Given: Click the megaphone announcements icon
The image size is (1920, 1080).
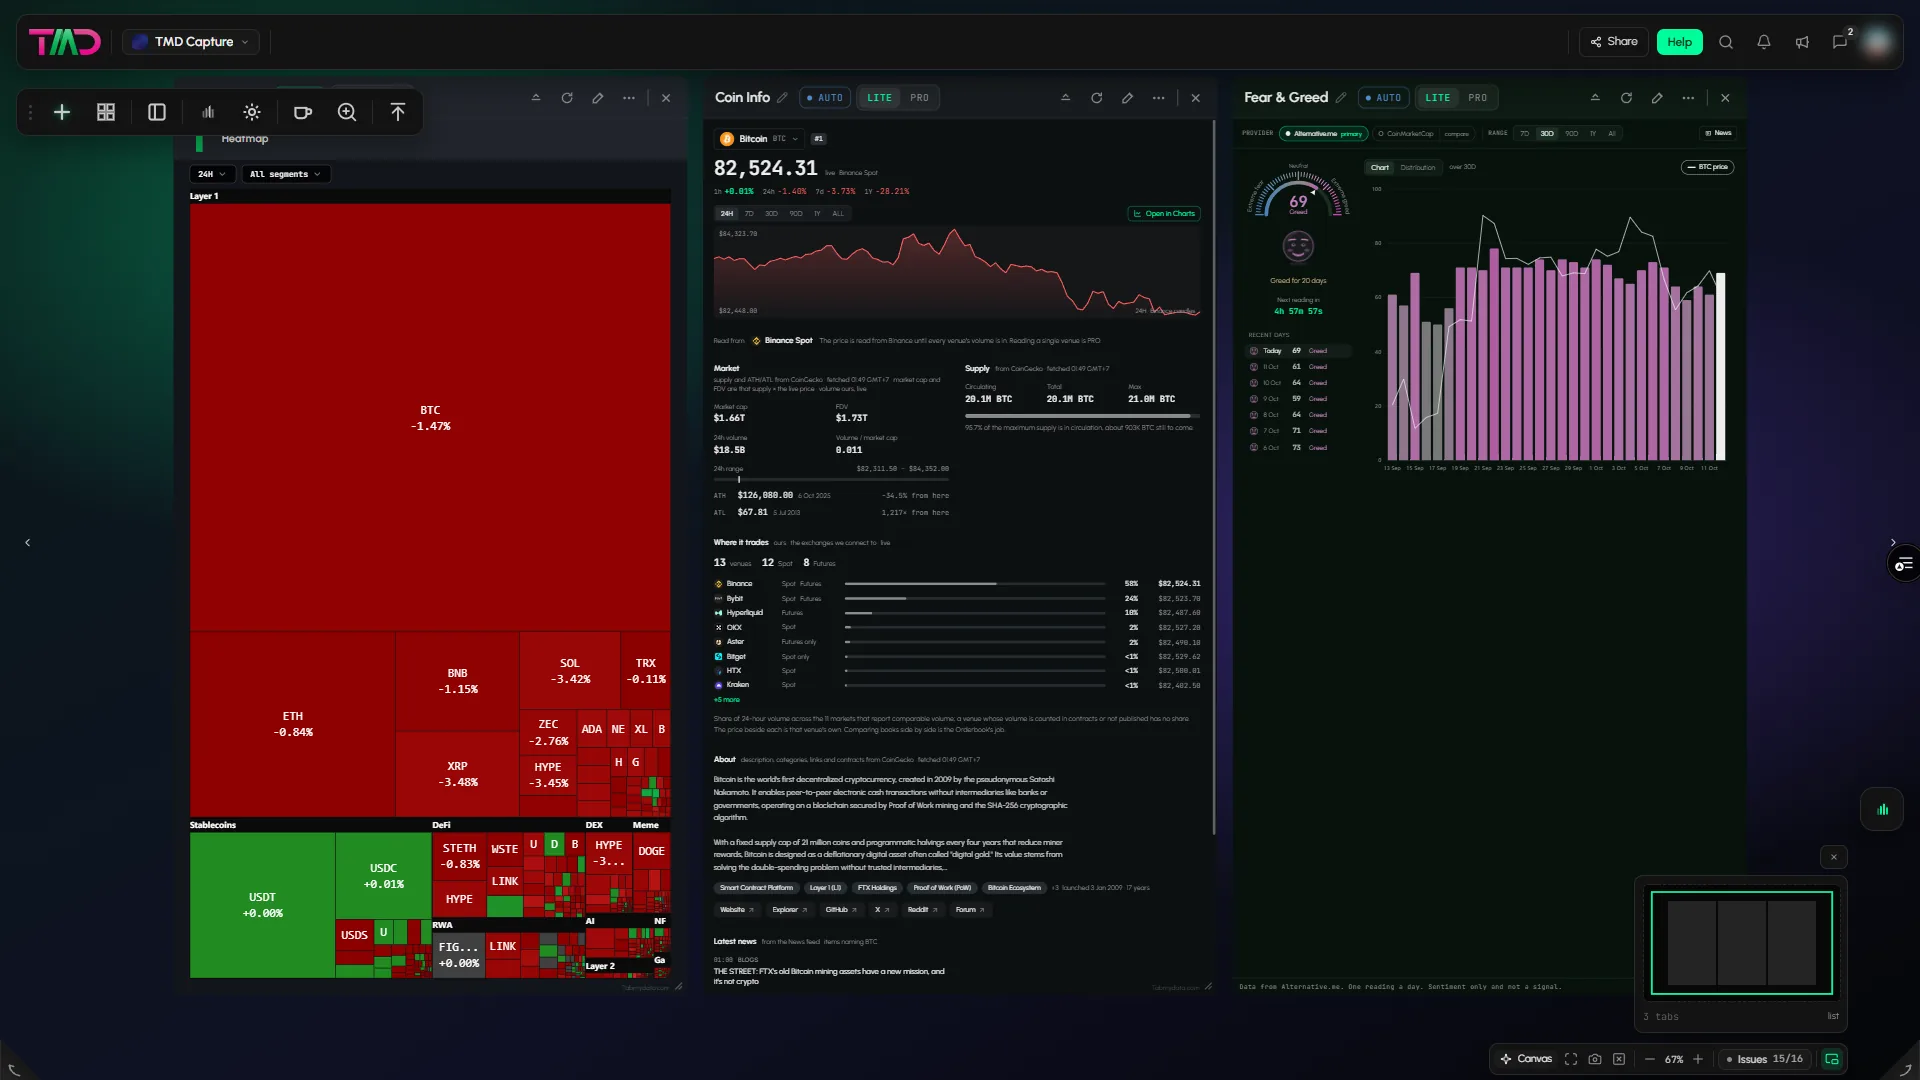Looking at the screenshot, I should [1802, 42].
